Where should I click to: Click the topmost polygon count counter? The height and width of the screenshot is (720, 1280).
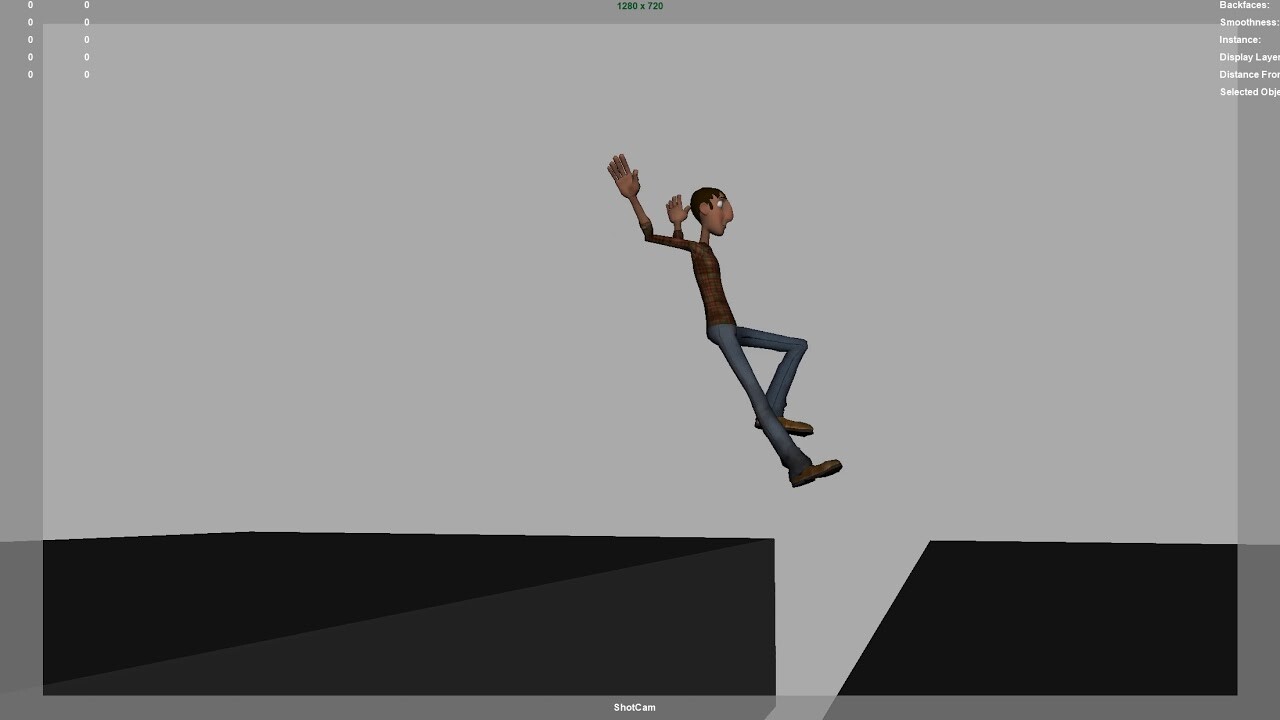point(30,5)
